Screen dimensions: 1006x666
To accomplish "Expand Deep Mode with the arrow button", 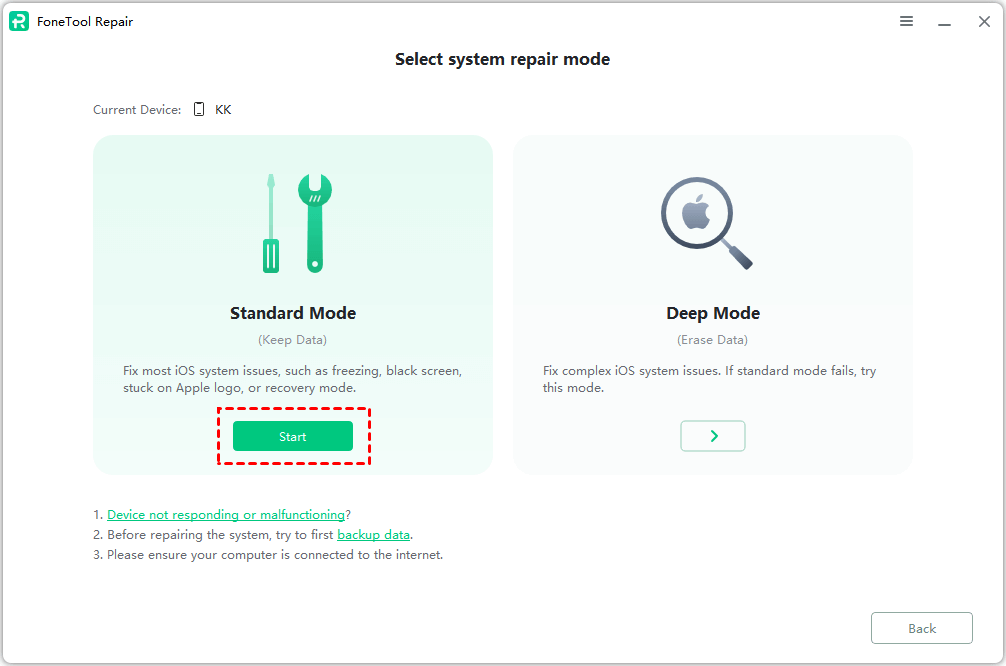I will pos(713,436).
